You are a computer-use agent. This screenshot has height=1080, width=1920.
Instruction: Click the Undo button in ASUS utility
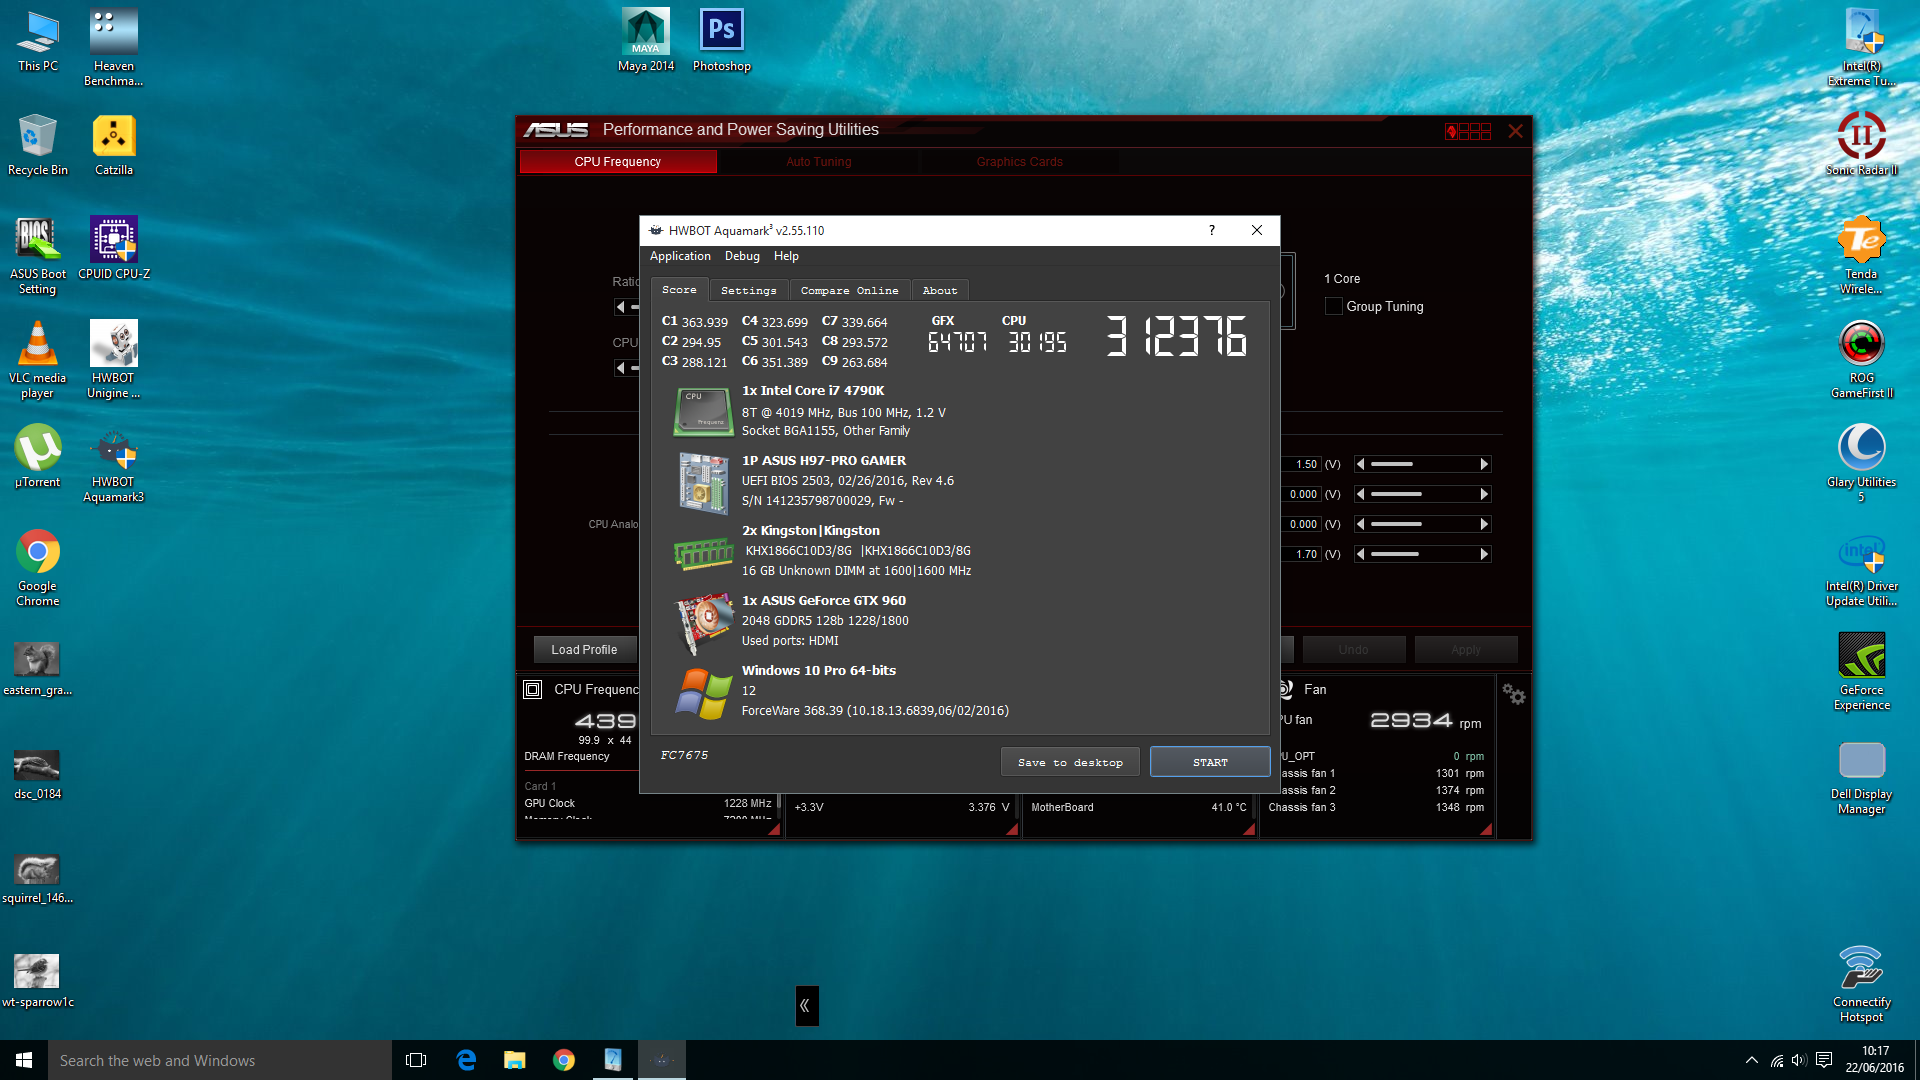[1353, 649]
